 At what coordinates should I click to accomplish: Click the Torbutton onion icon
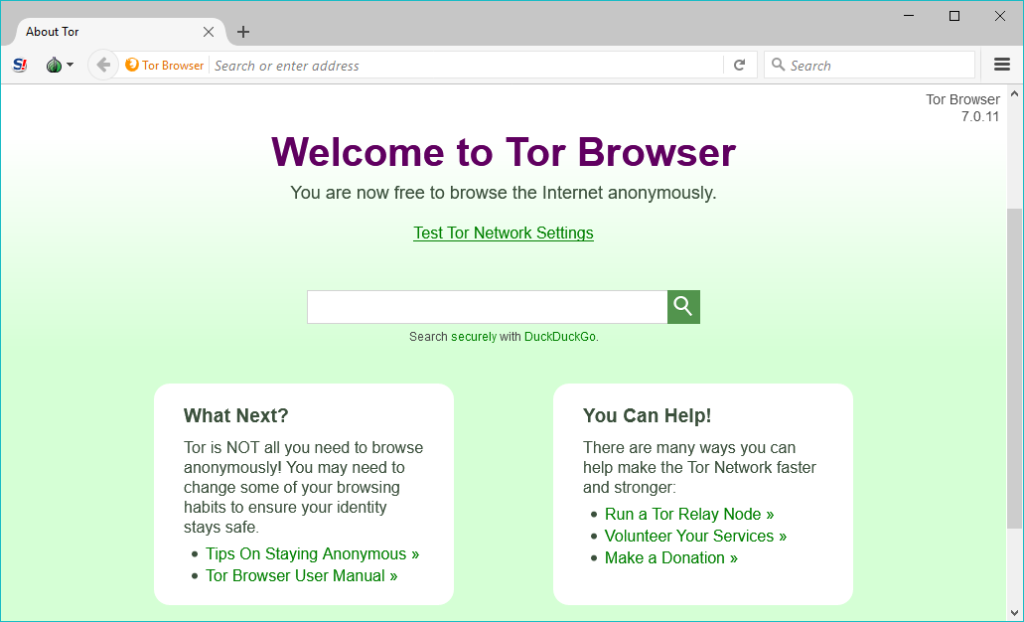tap(53, 64)
